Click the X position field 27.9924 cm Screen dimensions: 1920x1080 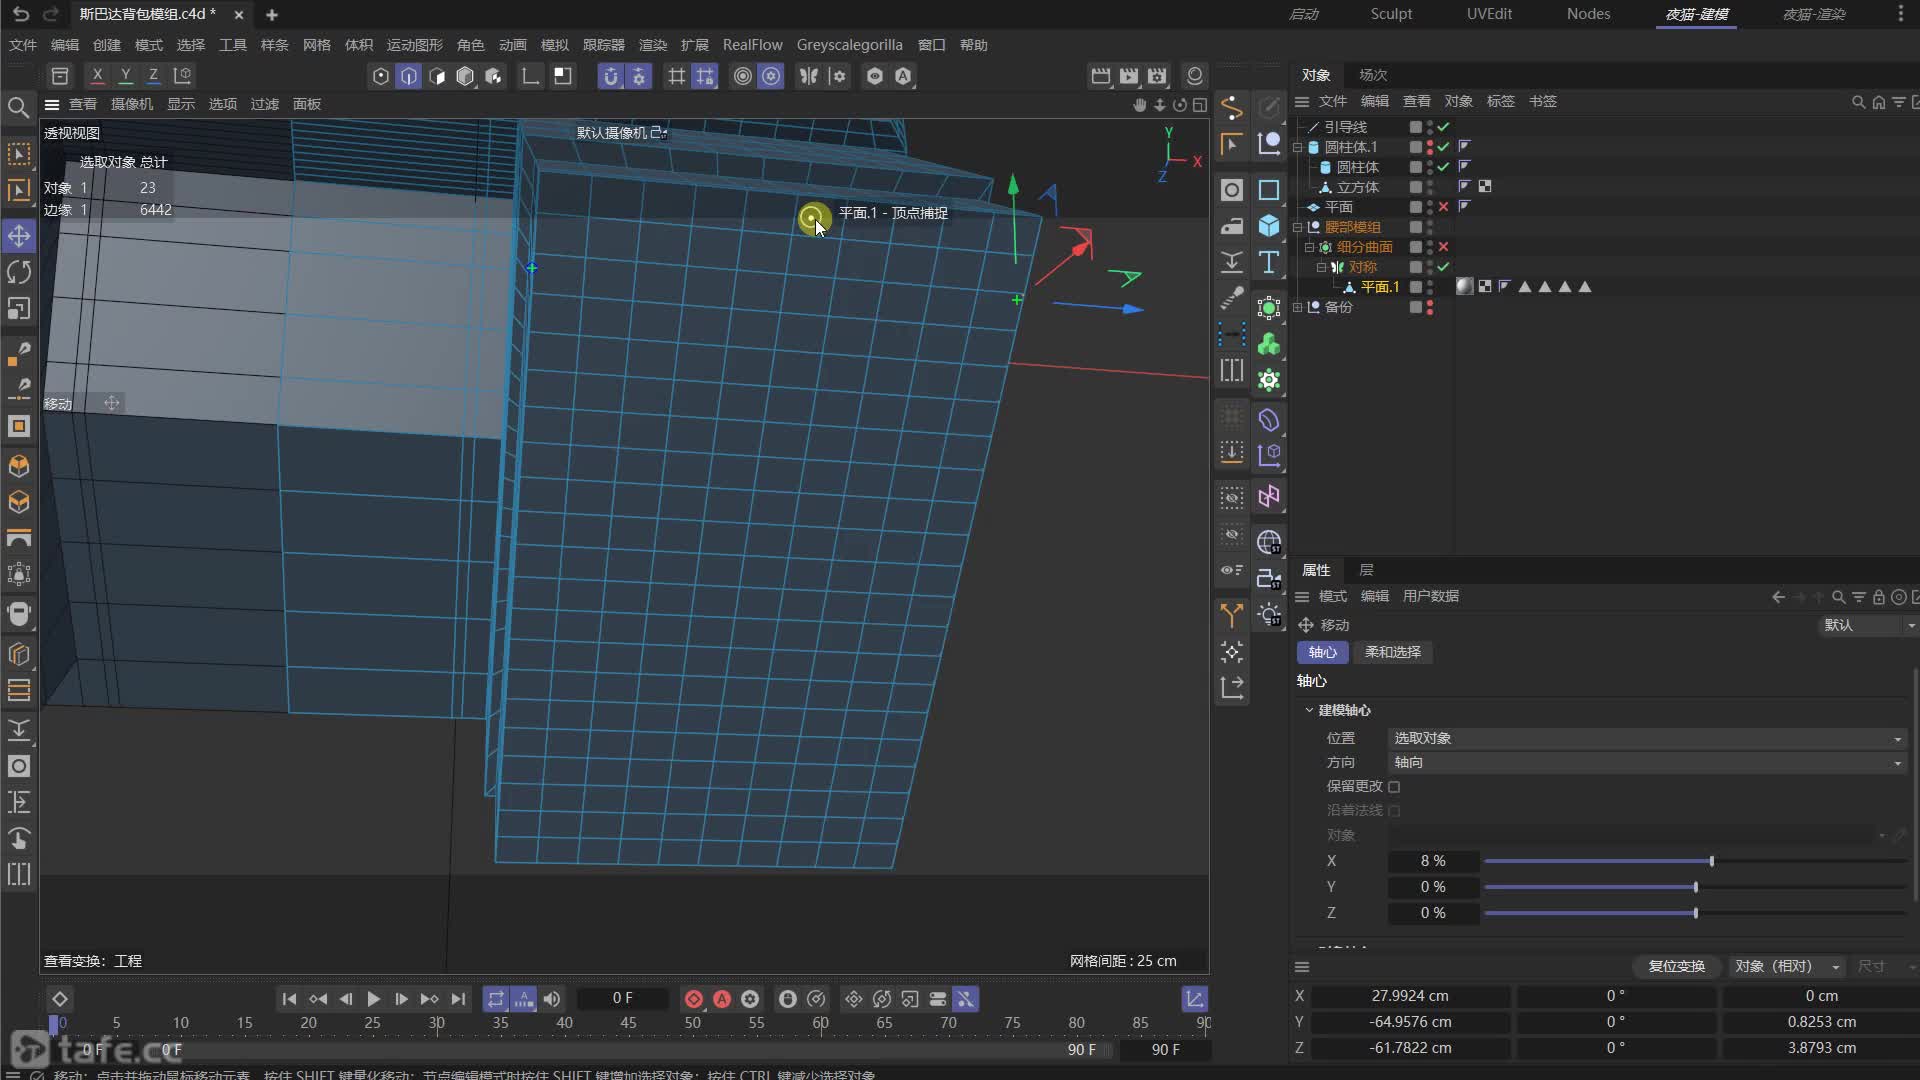1410,996
